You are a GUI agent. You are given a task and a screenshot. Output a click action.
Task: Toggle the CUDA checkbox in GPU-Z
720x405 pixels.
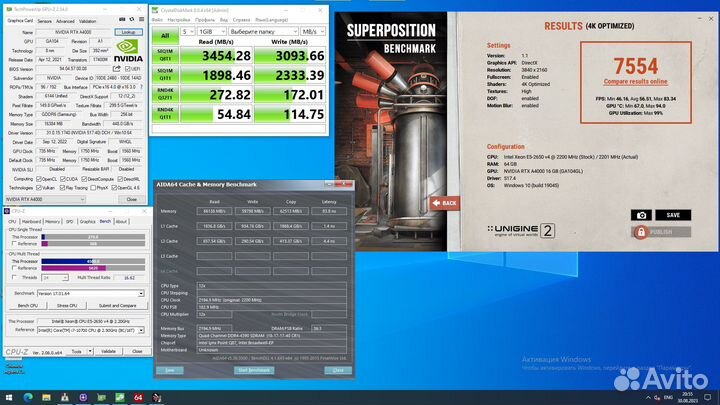point(63,179)
